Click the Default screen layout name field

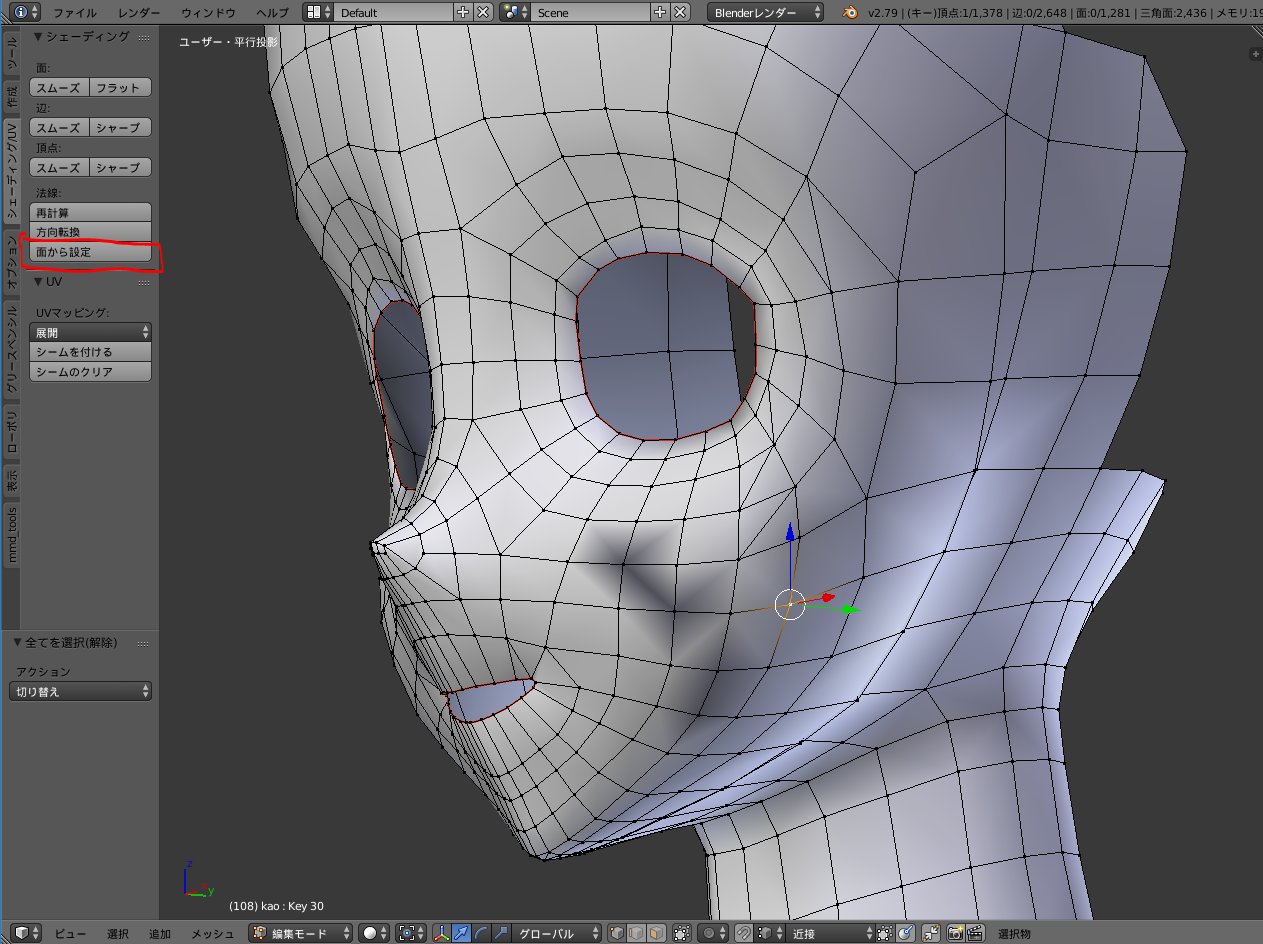pos(393,12)
